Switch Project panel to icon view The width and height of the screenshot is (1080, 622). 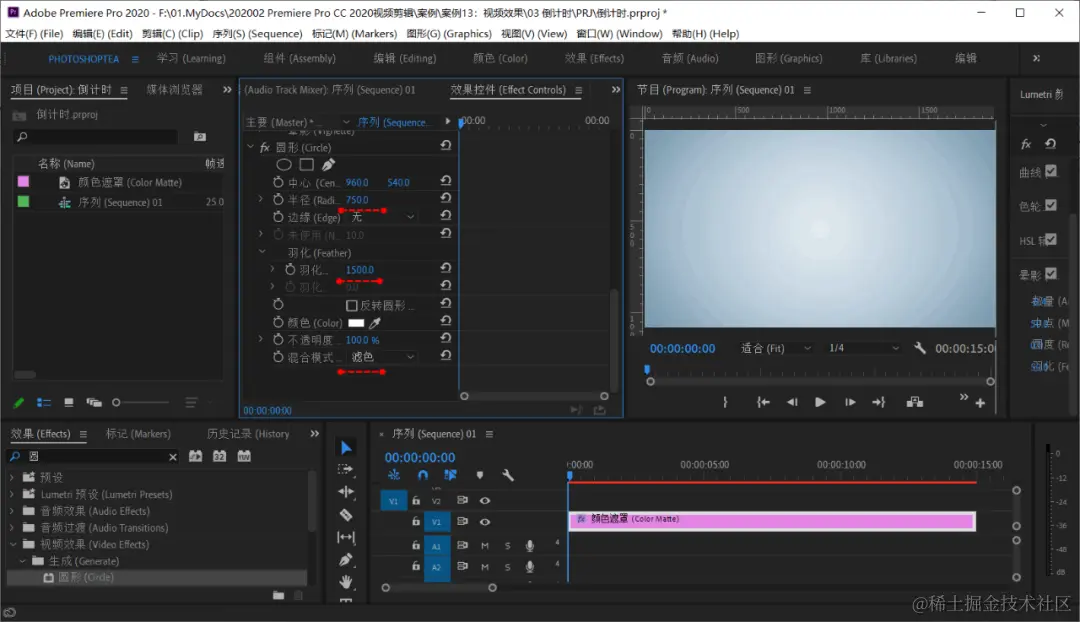pos(69,402)
